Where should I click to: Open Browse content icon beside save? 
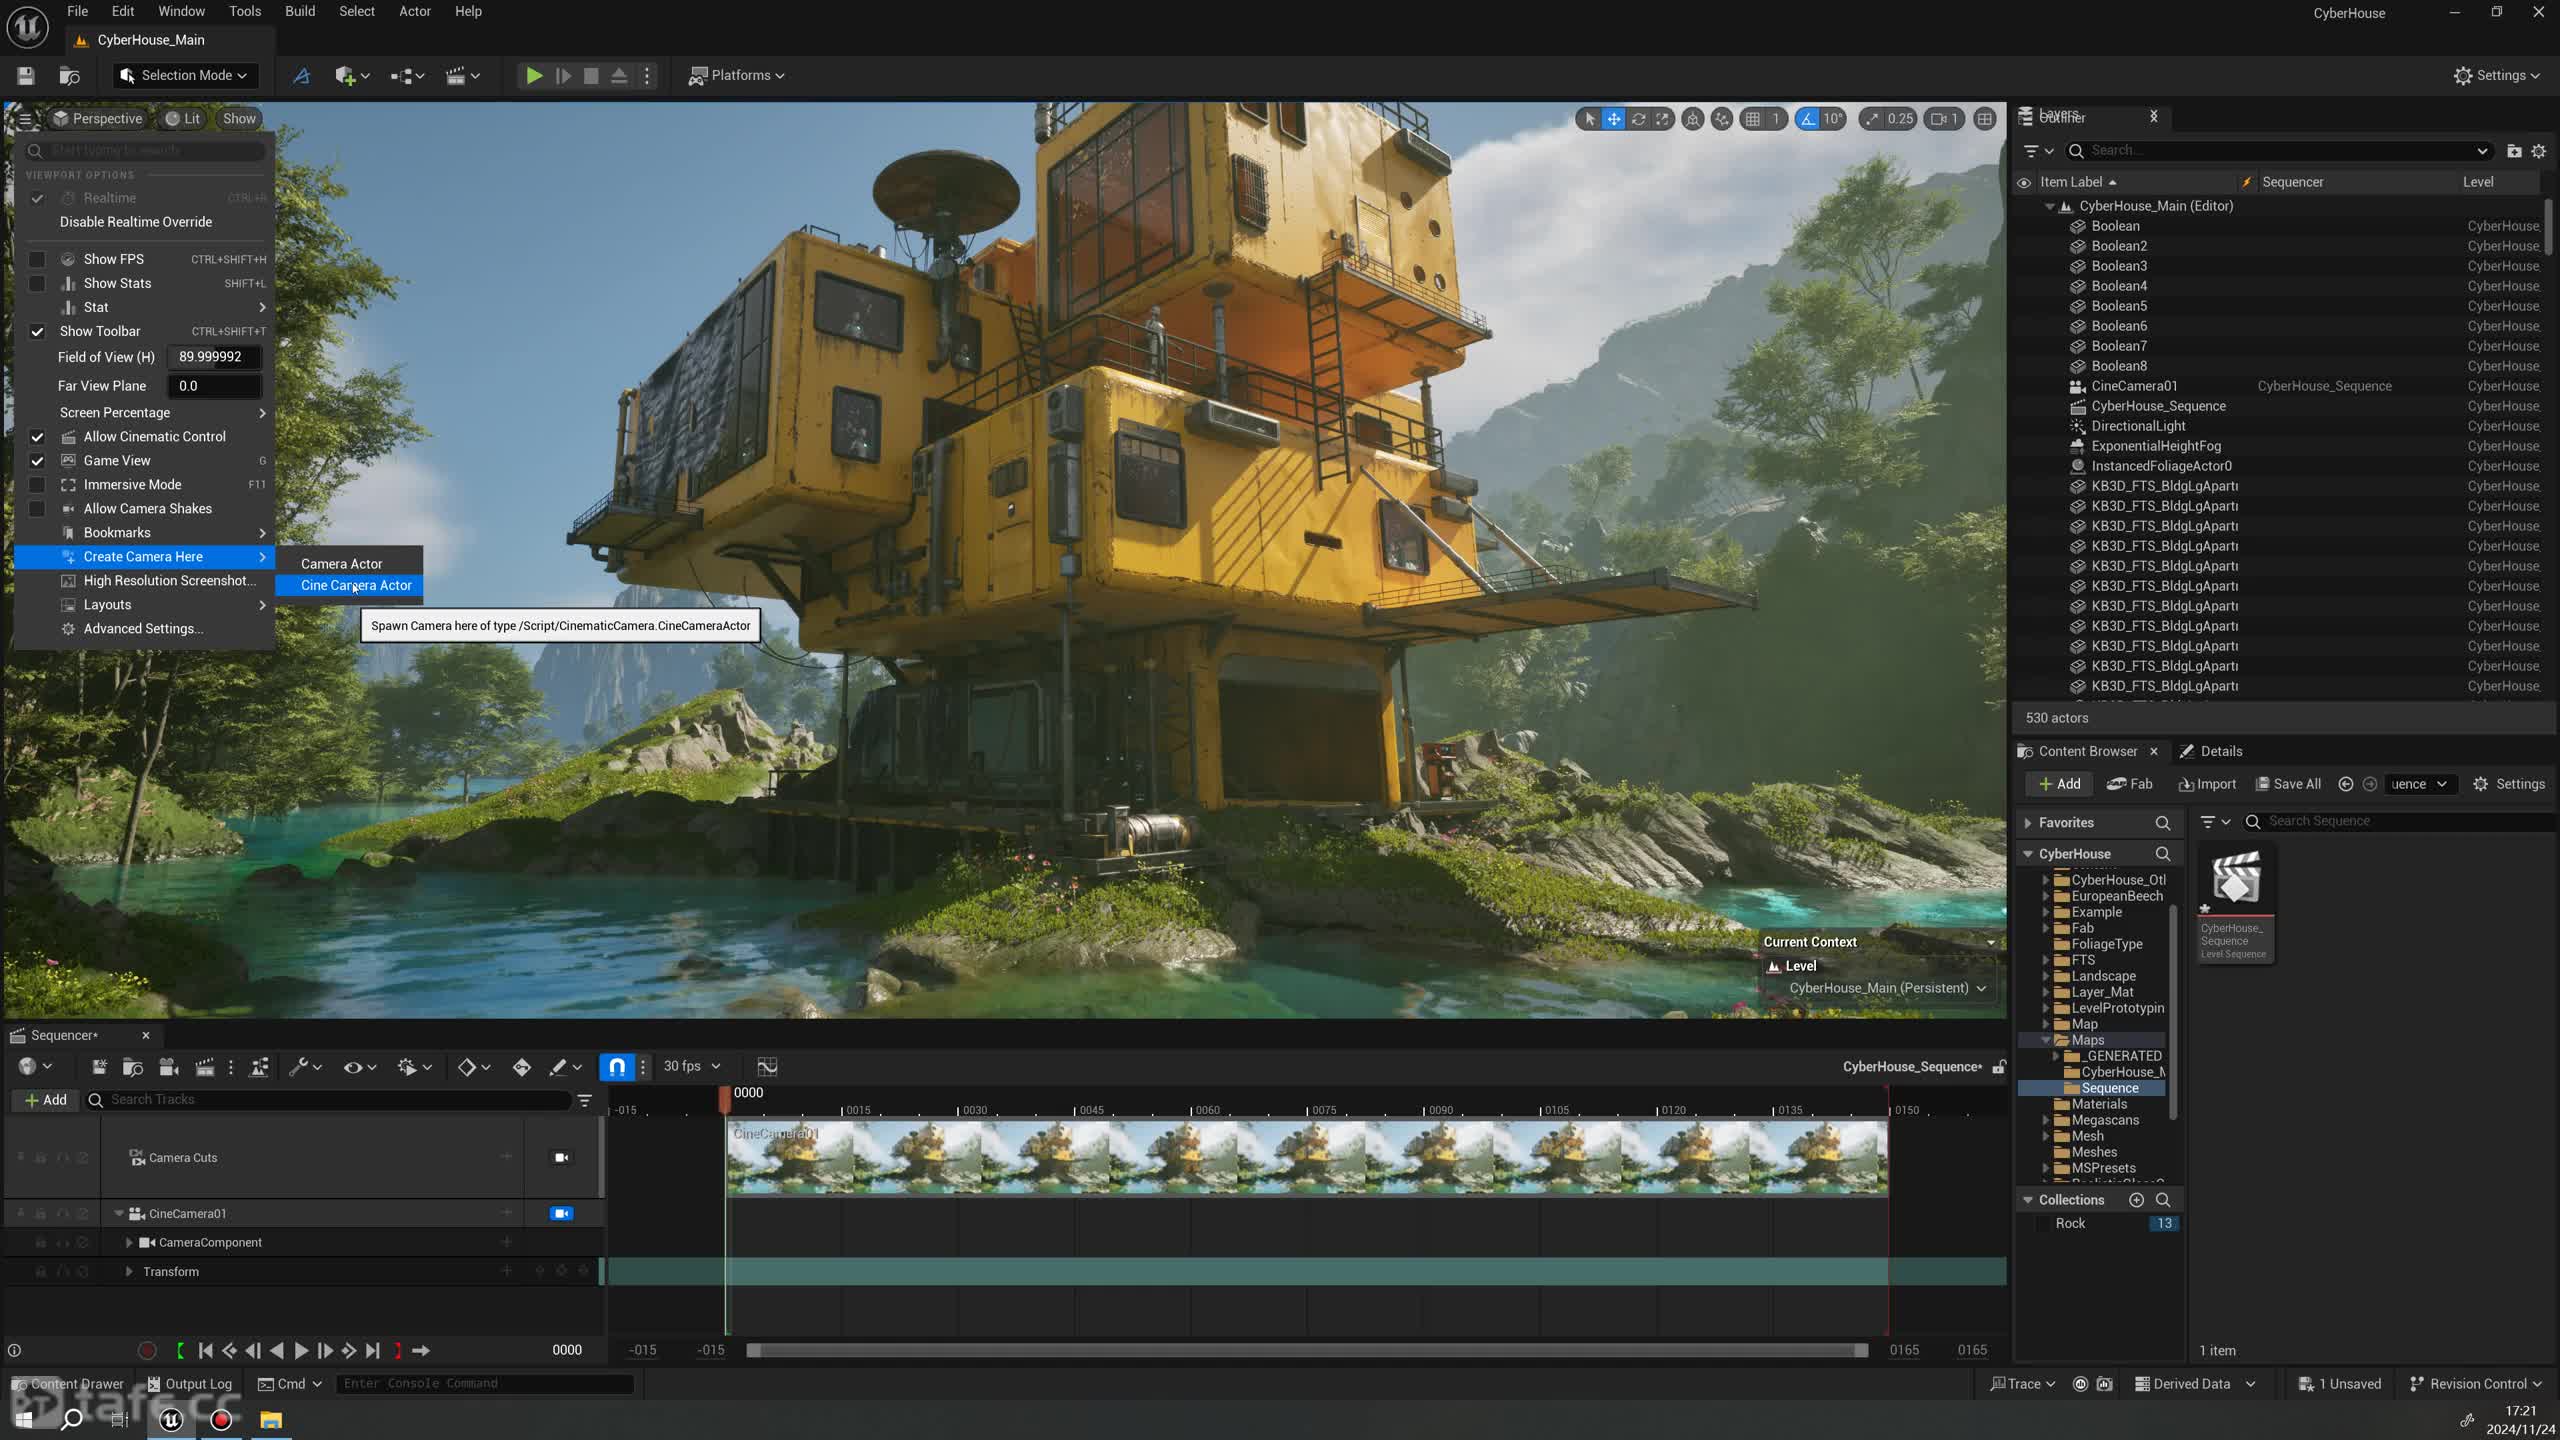[x=70, y=76]
